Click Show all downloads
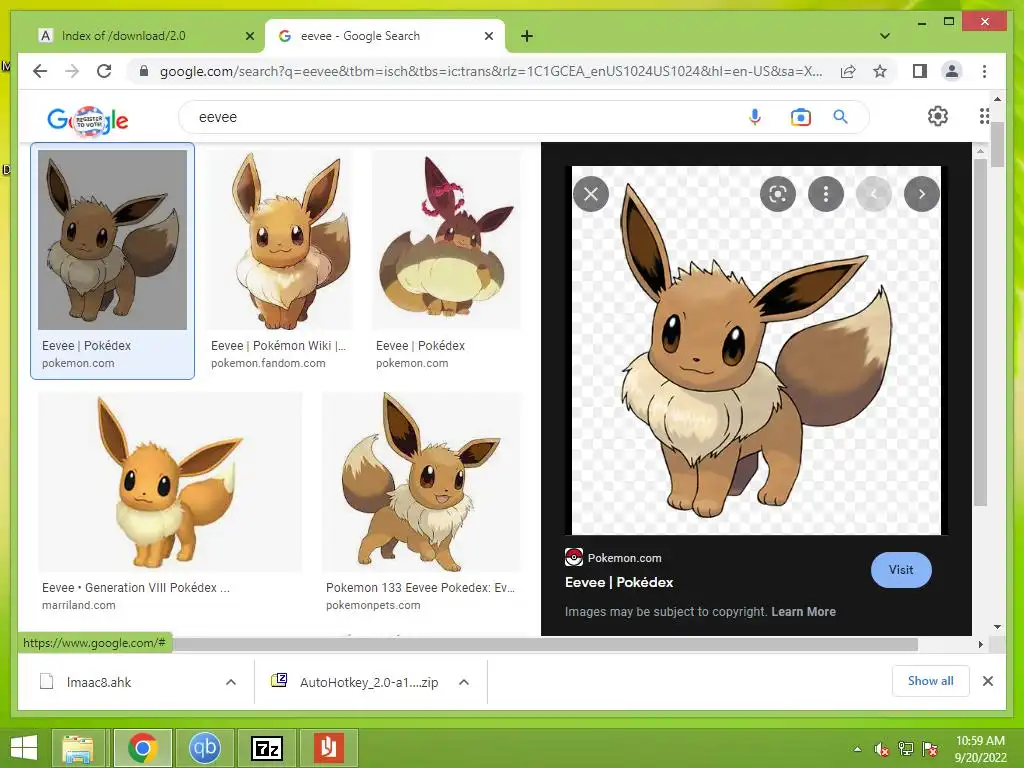 931,680
